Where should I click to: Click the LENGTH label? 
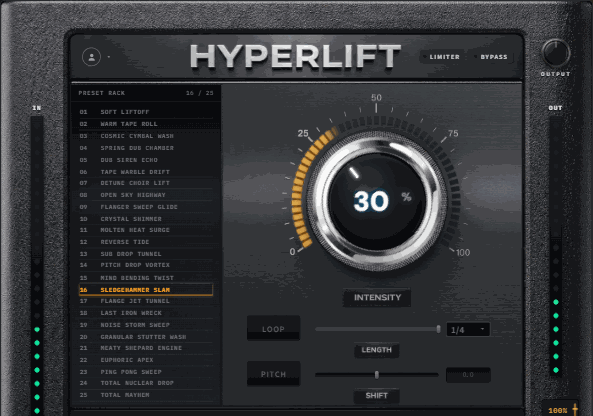pos(376,350)
